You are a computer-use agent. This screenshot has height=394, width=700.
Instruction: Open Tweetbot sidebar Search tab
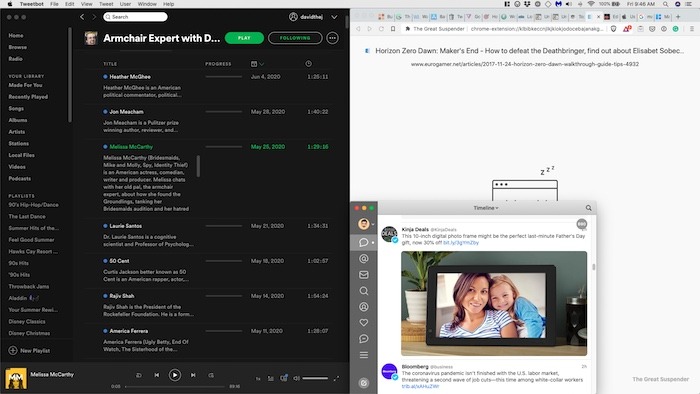pyautogui.click(x=364, y=291)
